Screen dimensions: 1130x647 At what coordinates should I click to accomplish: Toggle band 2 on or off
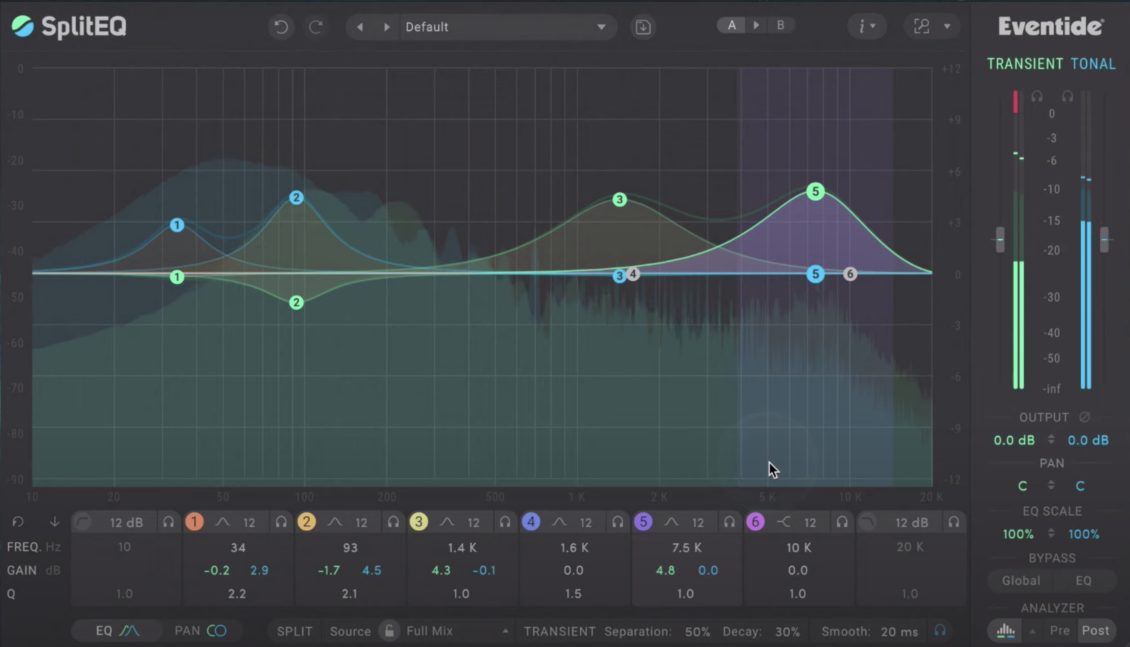pos(306,522)
